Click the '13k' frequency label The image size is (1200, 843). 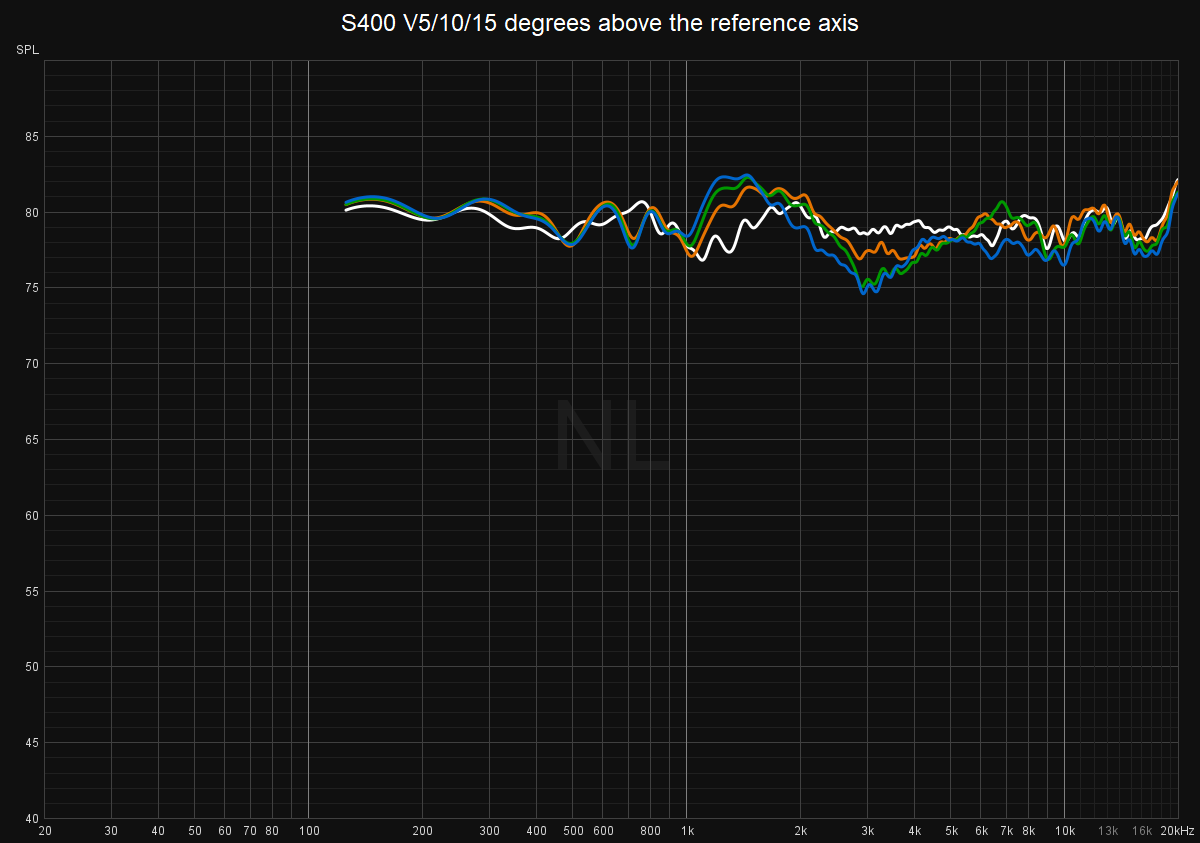[1108, 831]
